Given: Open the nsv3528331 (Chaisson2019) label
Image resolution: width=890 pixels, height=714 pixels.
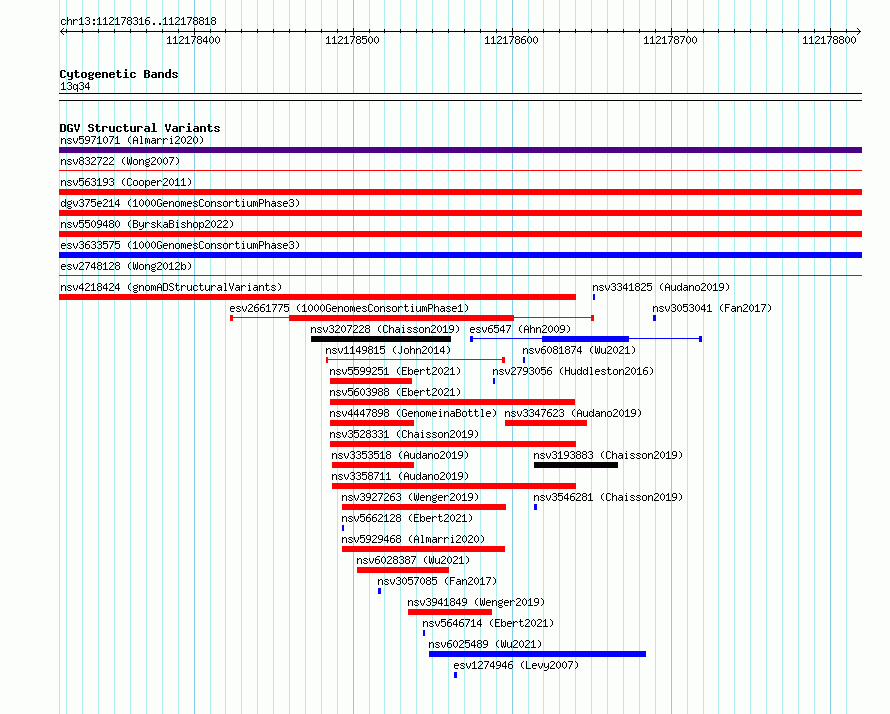Looking at the screenshot, I should coord(404,434).
